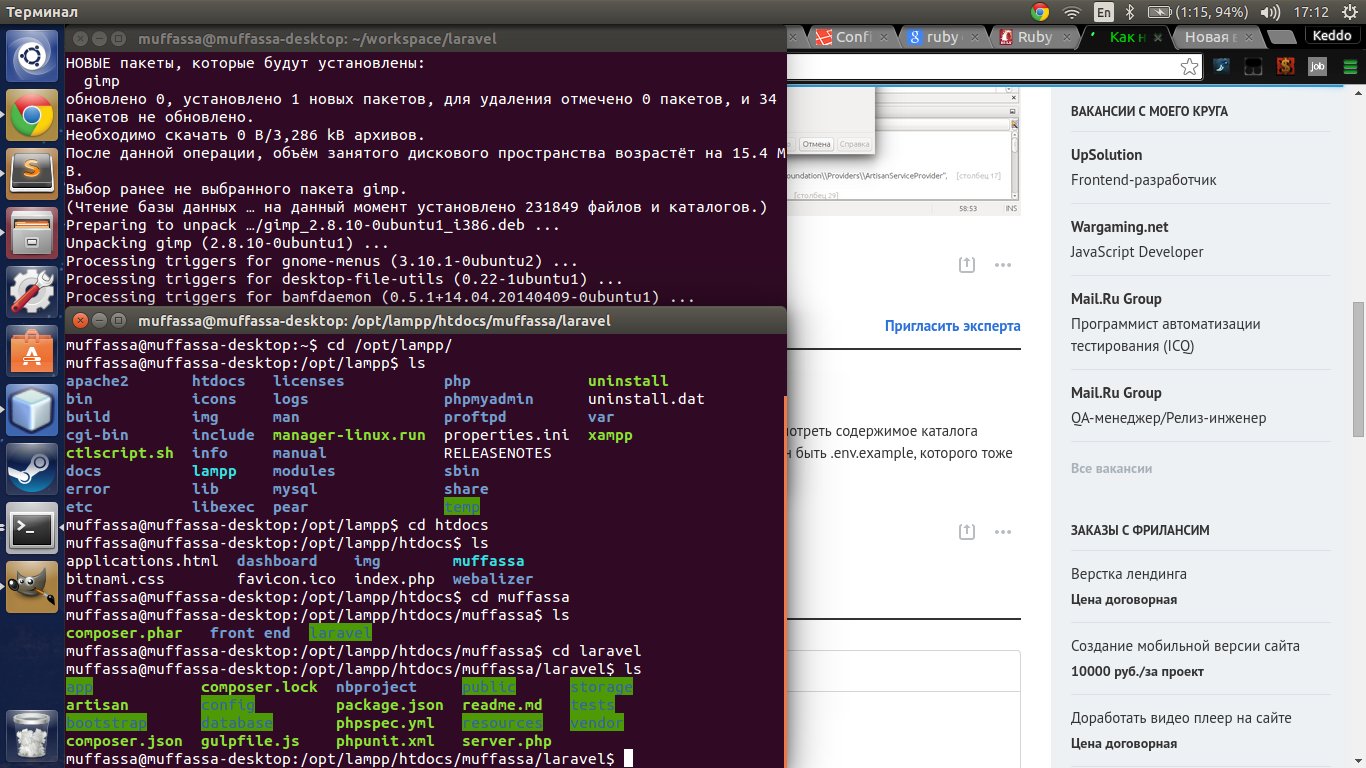Open the Wi-Fi network indicator
Image resolution: width=1366 pixels, height=768 pixels.
tap(1072, 12)
